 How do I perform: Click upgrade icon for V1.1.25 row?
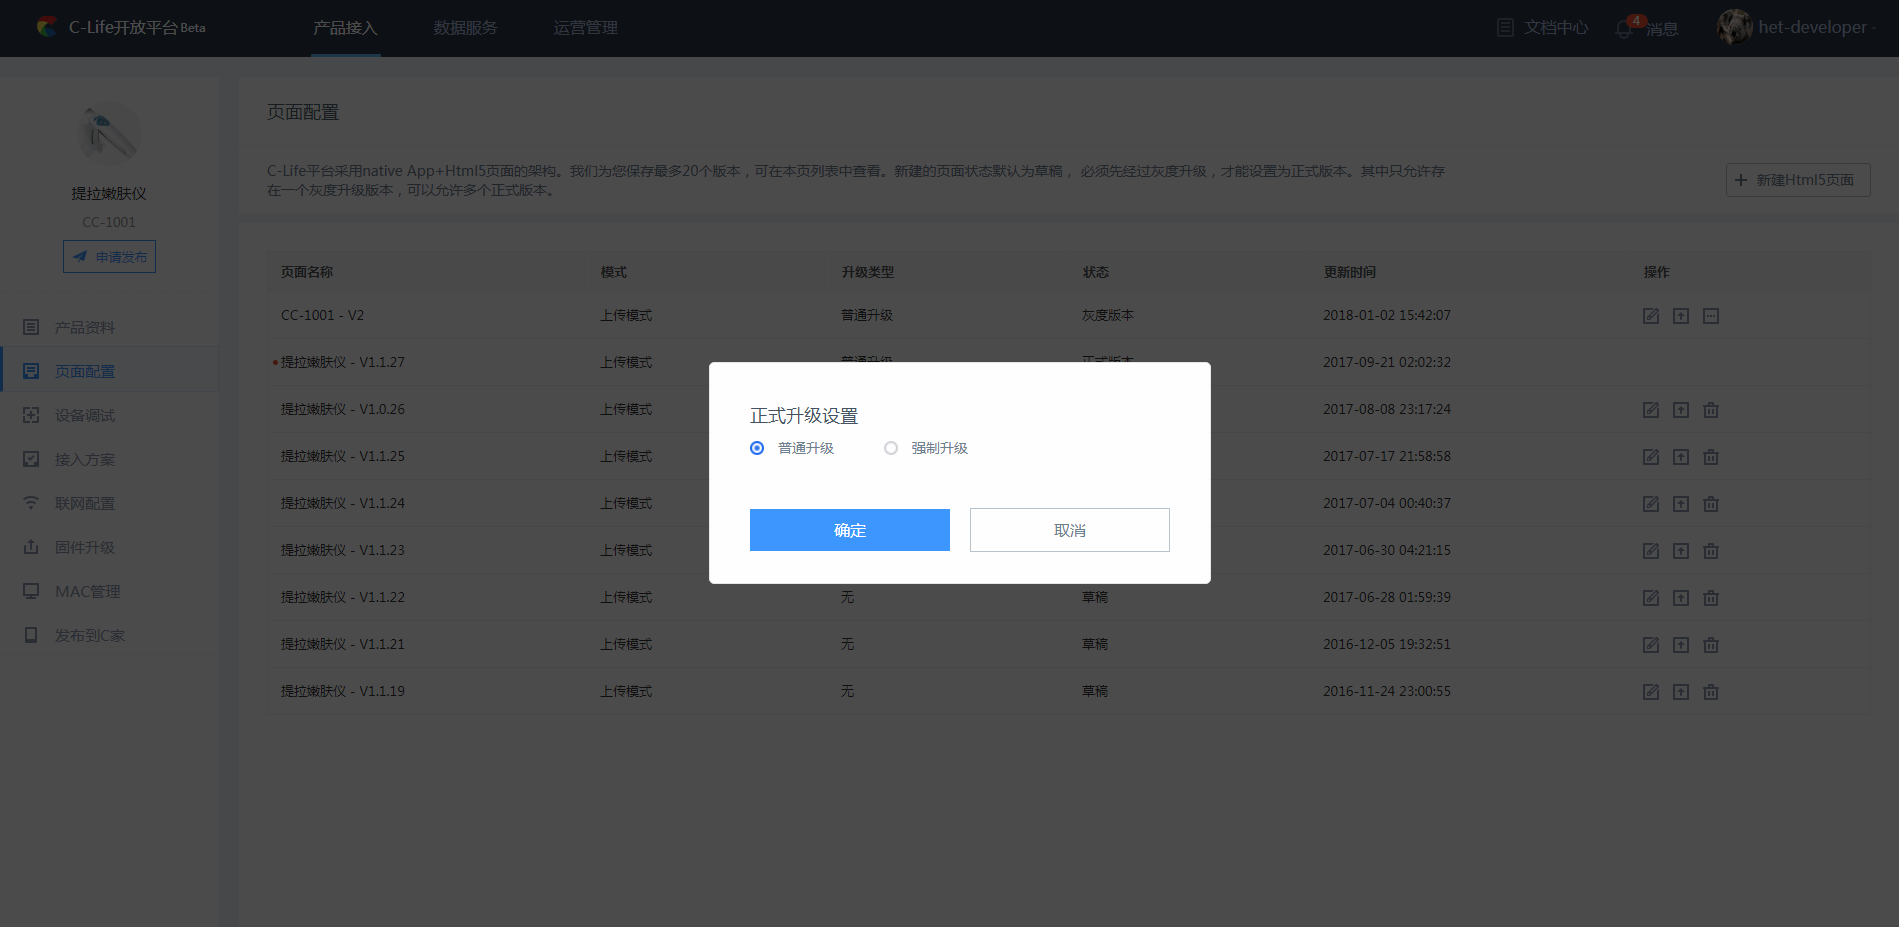coord(1681,457)
